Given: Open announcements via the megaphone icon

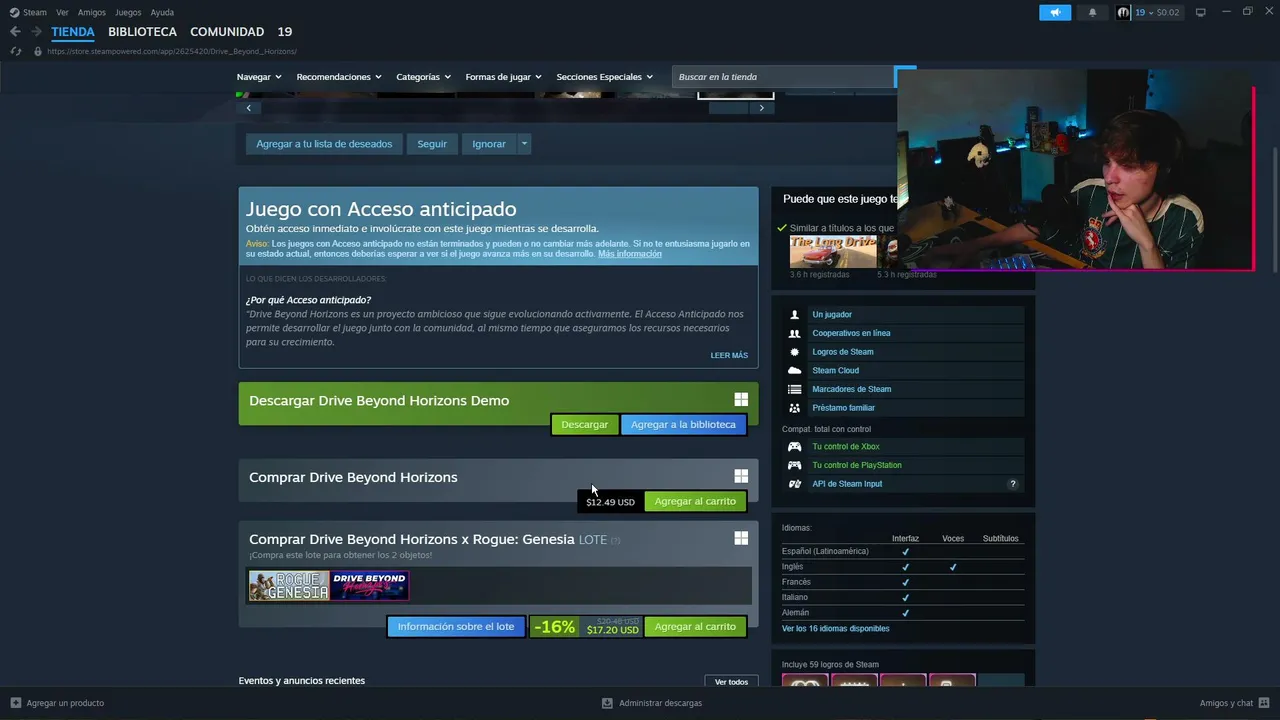Looking at the screenshot, I should [x=1055, y=13].
